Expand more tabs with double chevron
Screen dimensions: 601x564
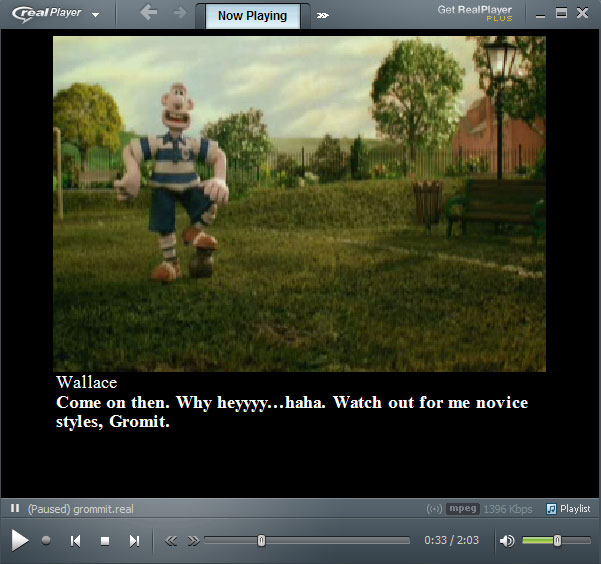[322, 16]
